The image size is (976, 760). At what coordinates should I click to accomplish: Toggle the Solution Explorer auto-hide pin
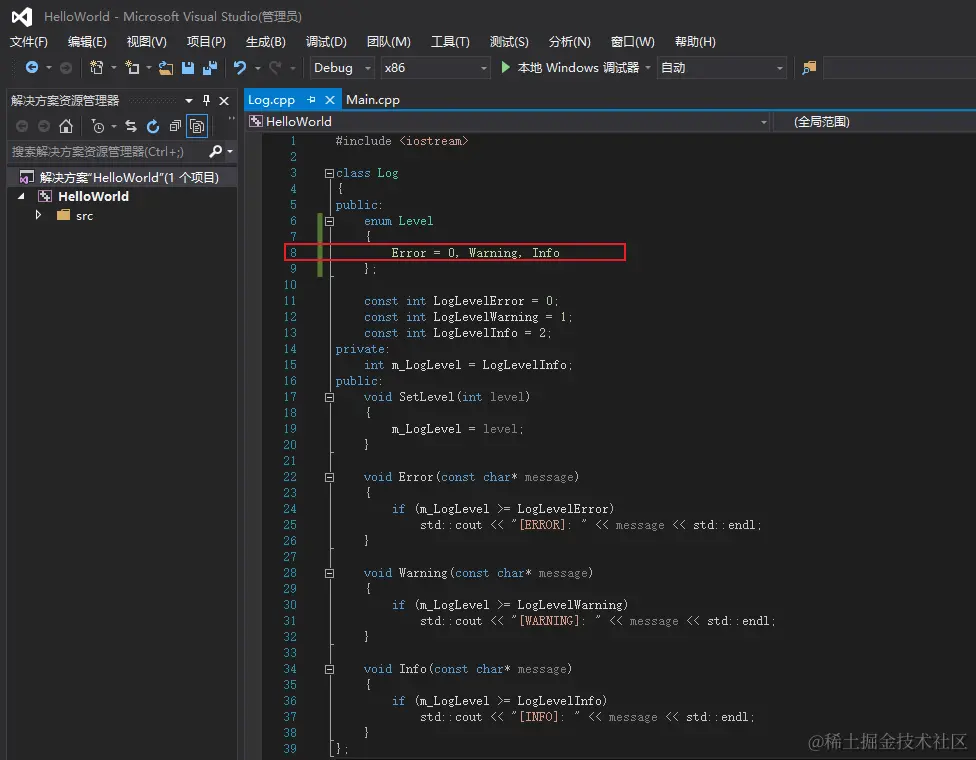(x=207, y=100)
